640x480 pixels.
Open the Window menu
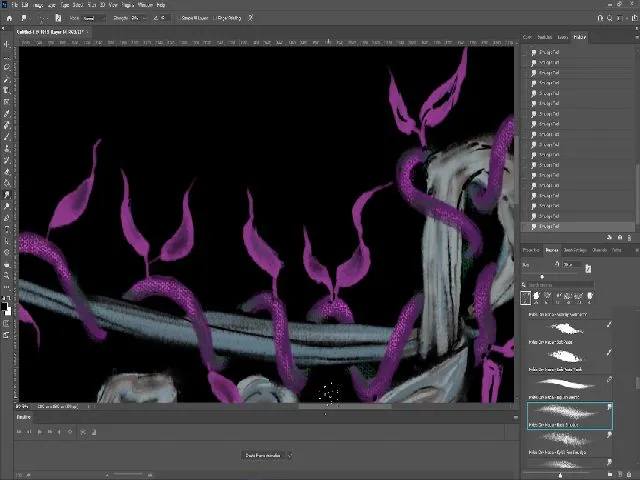pyautogui.click(x=145, y=5)
